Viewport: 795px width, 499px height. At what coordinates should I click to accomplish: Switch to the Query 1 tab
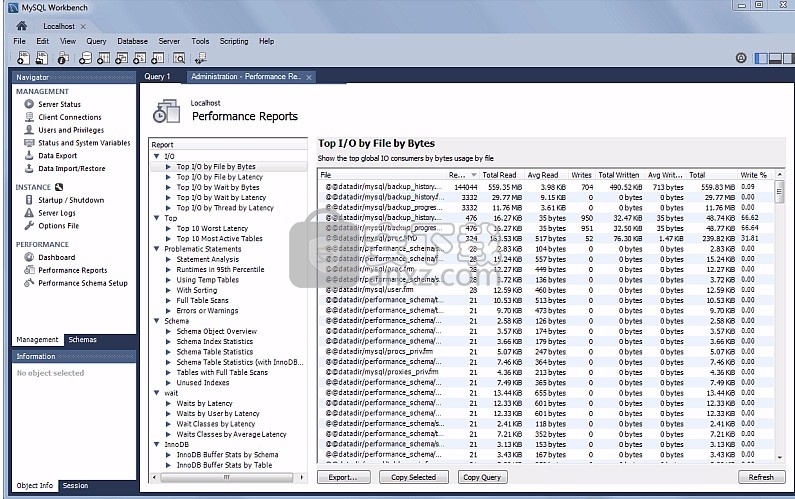(157, 77)
